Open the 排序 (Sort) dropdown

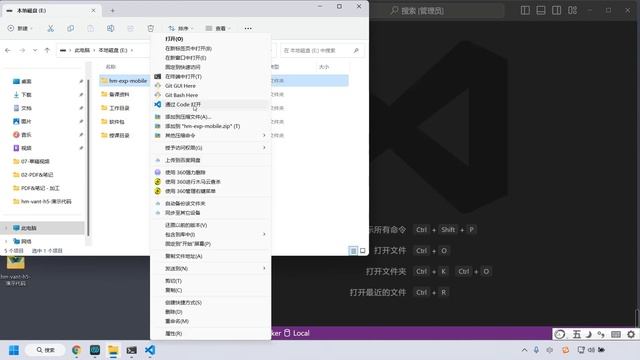(181, 28)
